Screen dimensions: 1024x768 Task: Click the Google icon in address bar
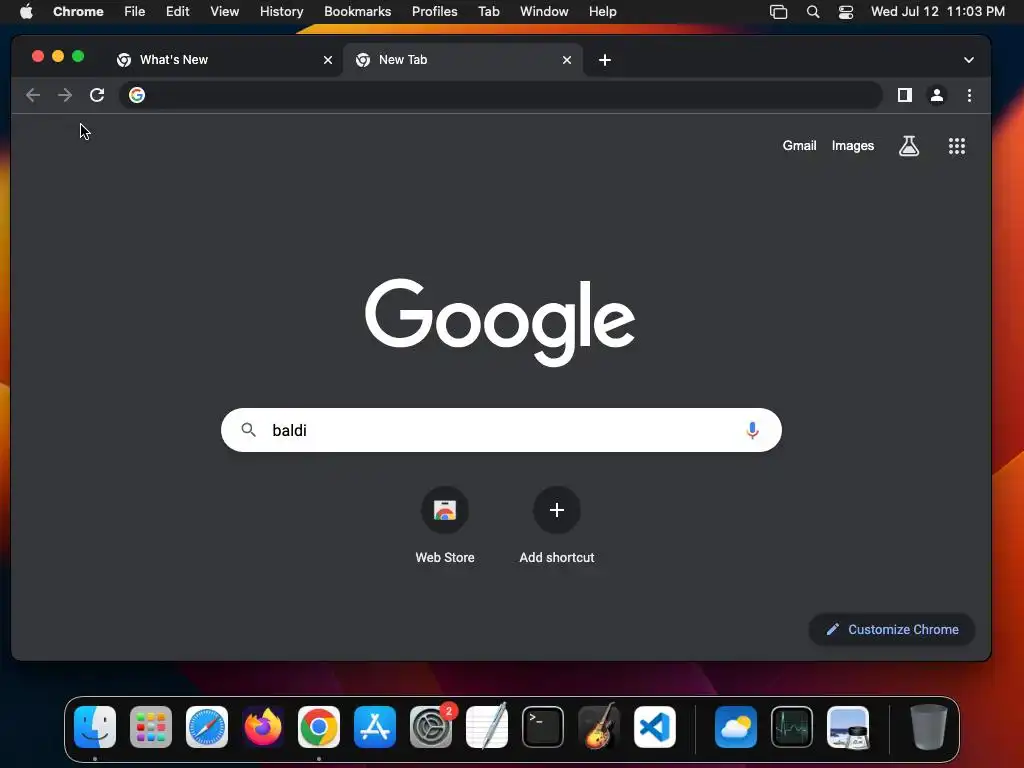tap(136, 95)
